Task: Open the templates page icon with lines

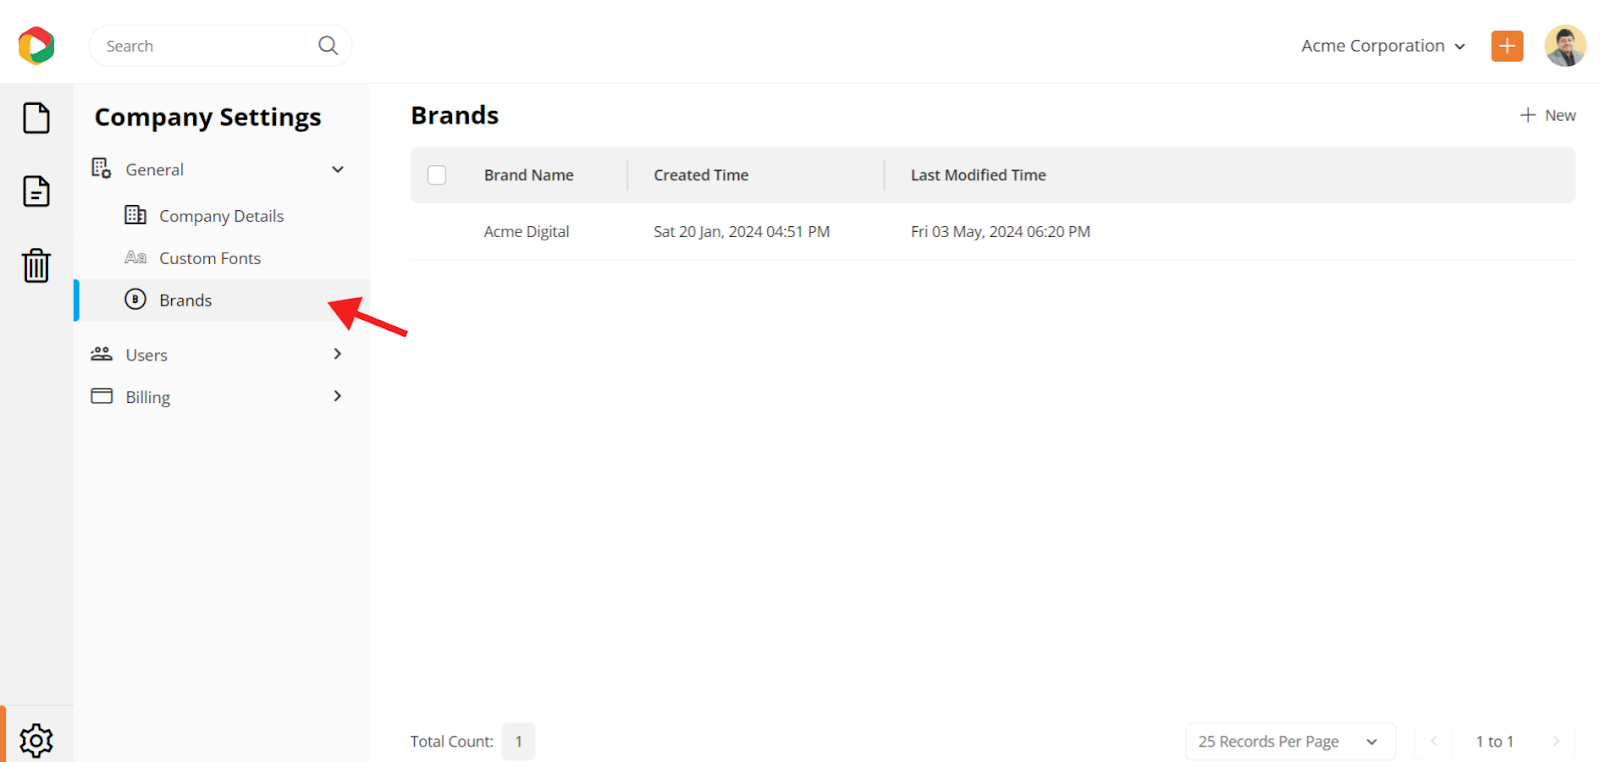Action: [x=37, y=191]
